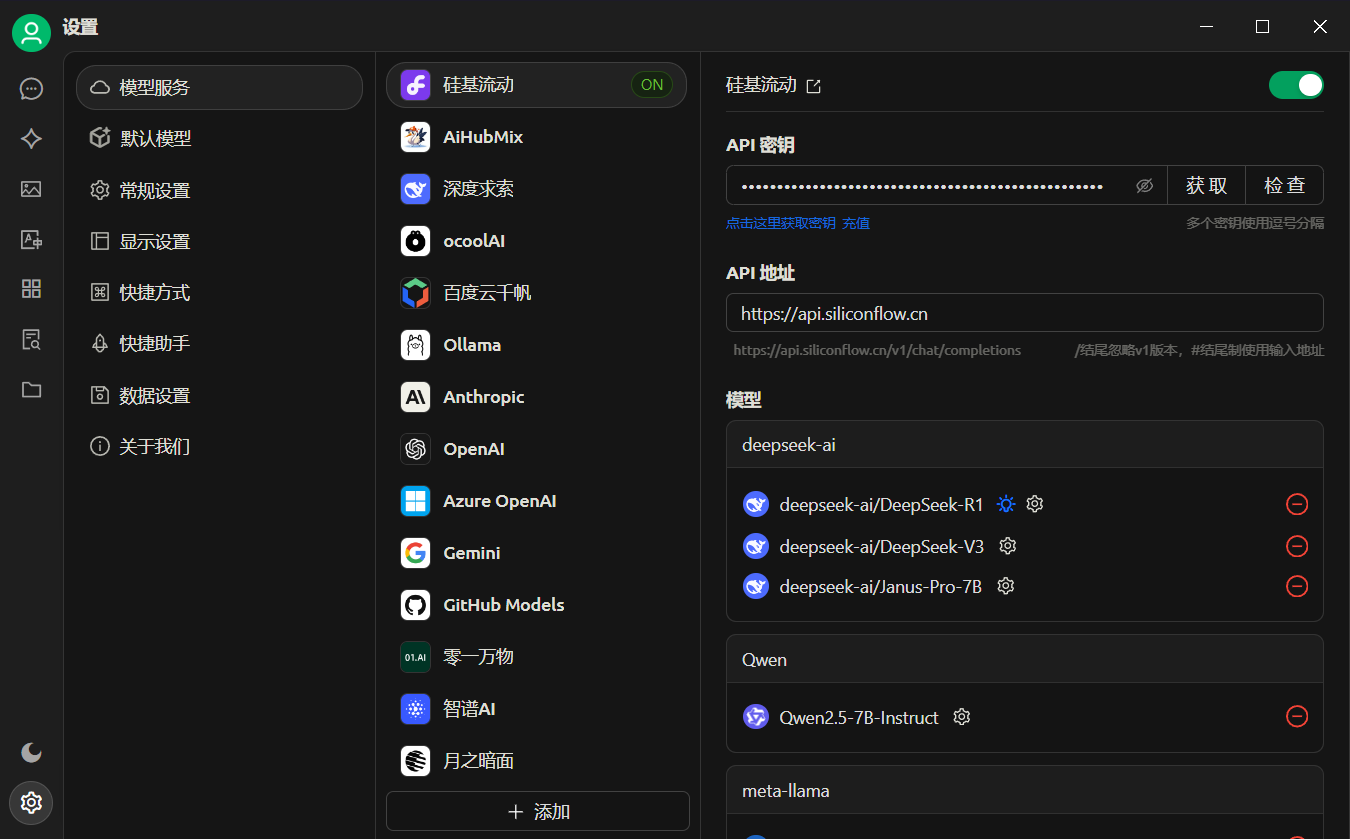This screenshot has height=840, width=1350.
Task: Select 智谱AI provider
Action: pyautogui.click(x=537, y=709)
